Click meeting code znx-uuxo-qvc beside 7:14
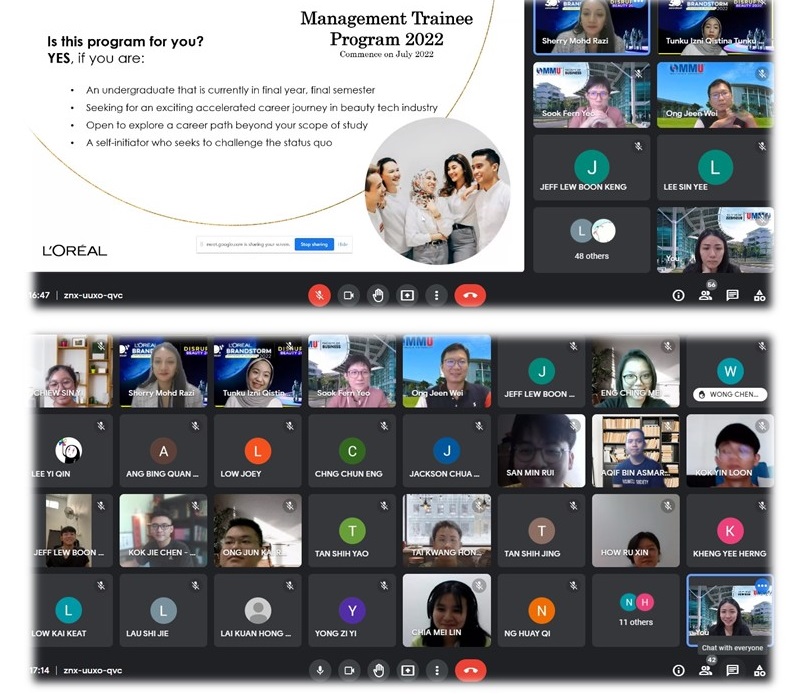 pyautogui.click(x=93, y=670)
